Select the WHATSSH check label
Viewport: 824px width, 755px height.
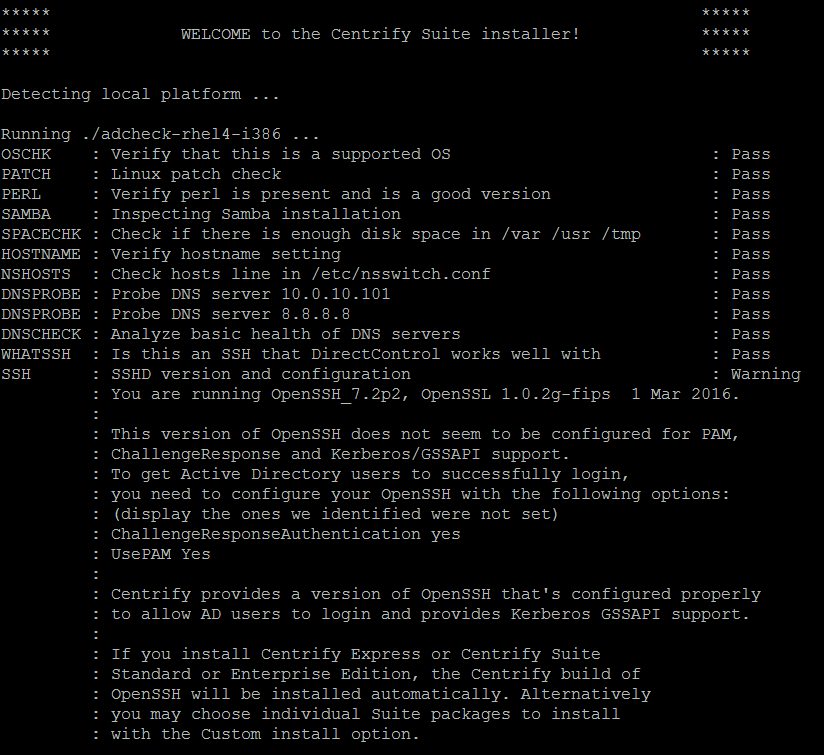[36, 354]
